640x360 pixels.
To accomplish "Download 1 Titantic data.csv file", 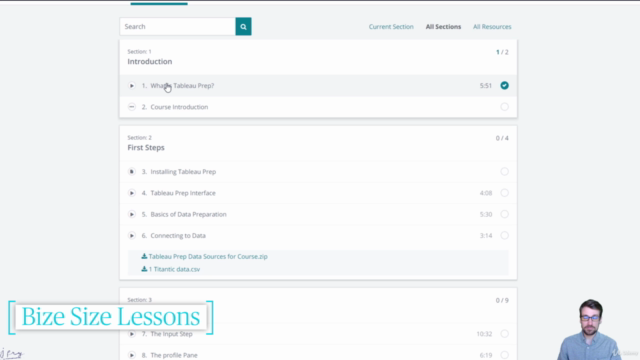I will pyautogui.click(x=174, y=269).
